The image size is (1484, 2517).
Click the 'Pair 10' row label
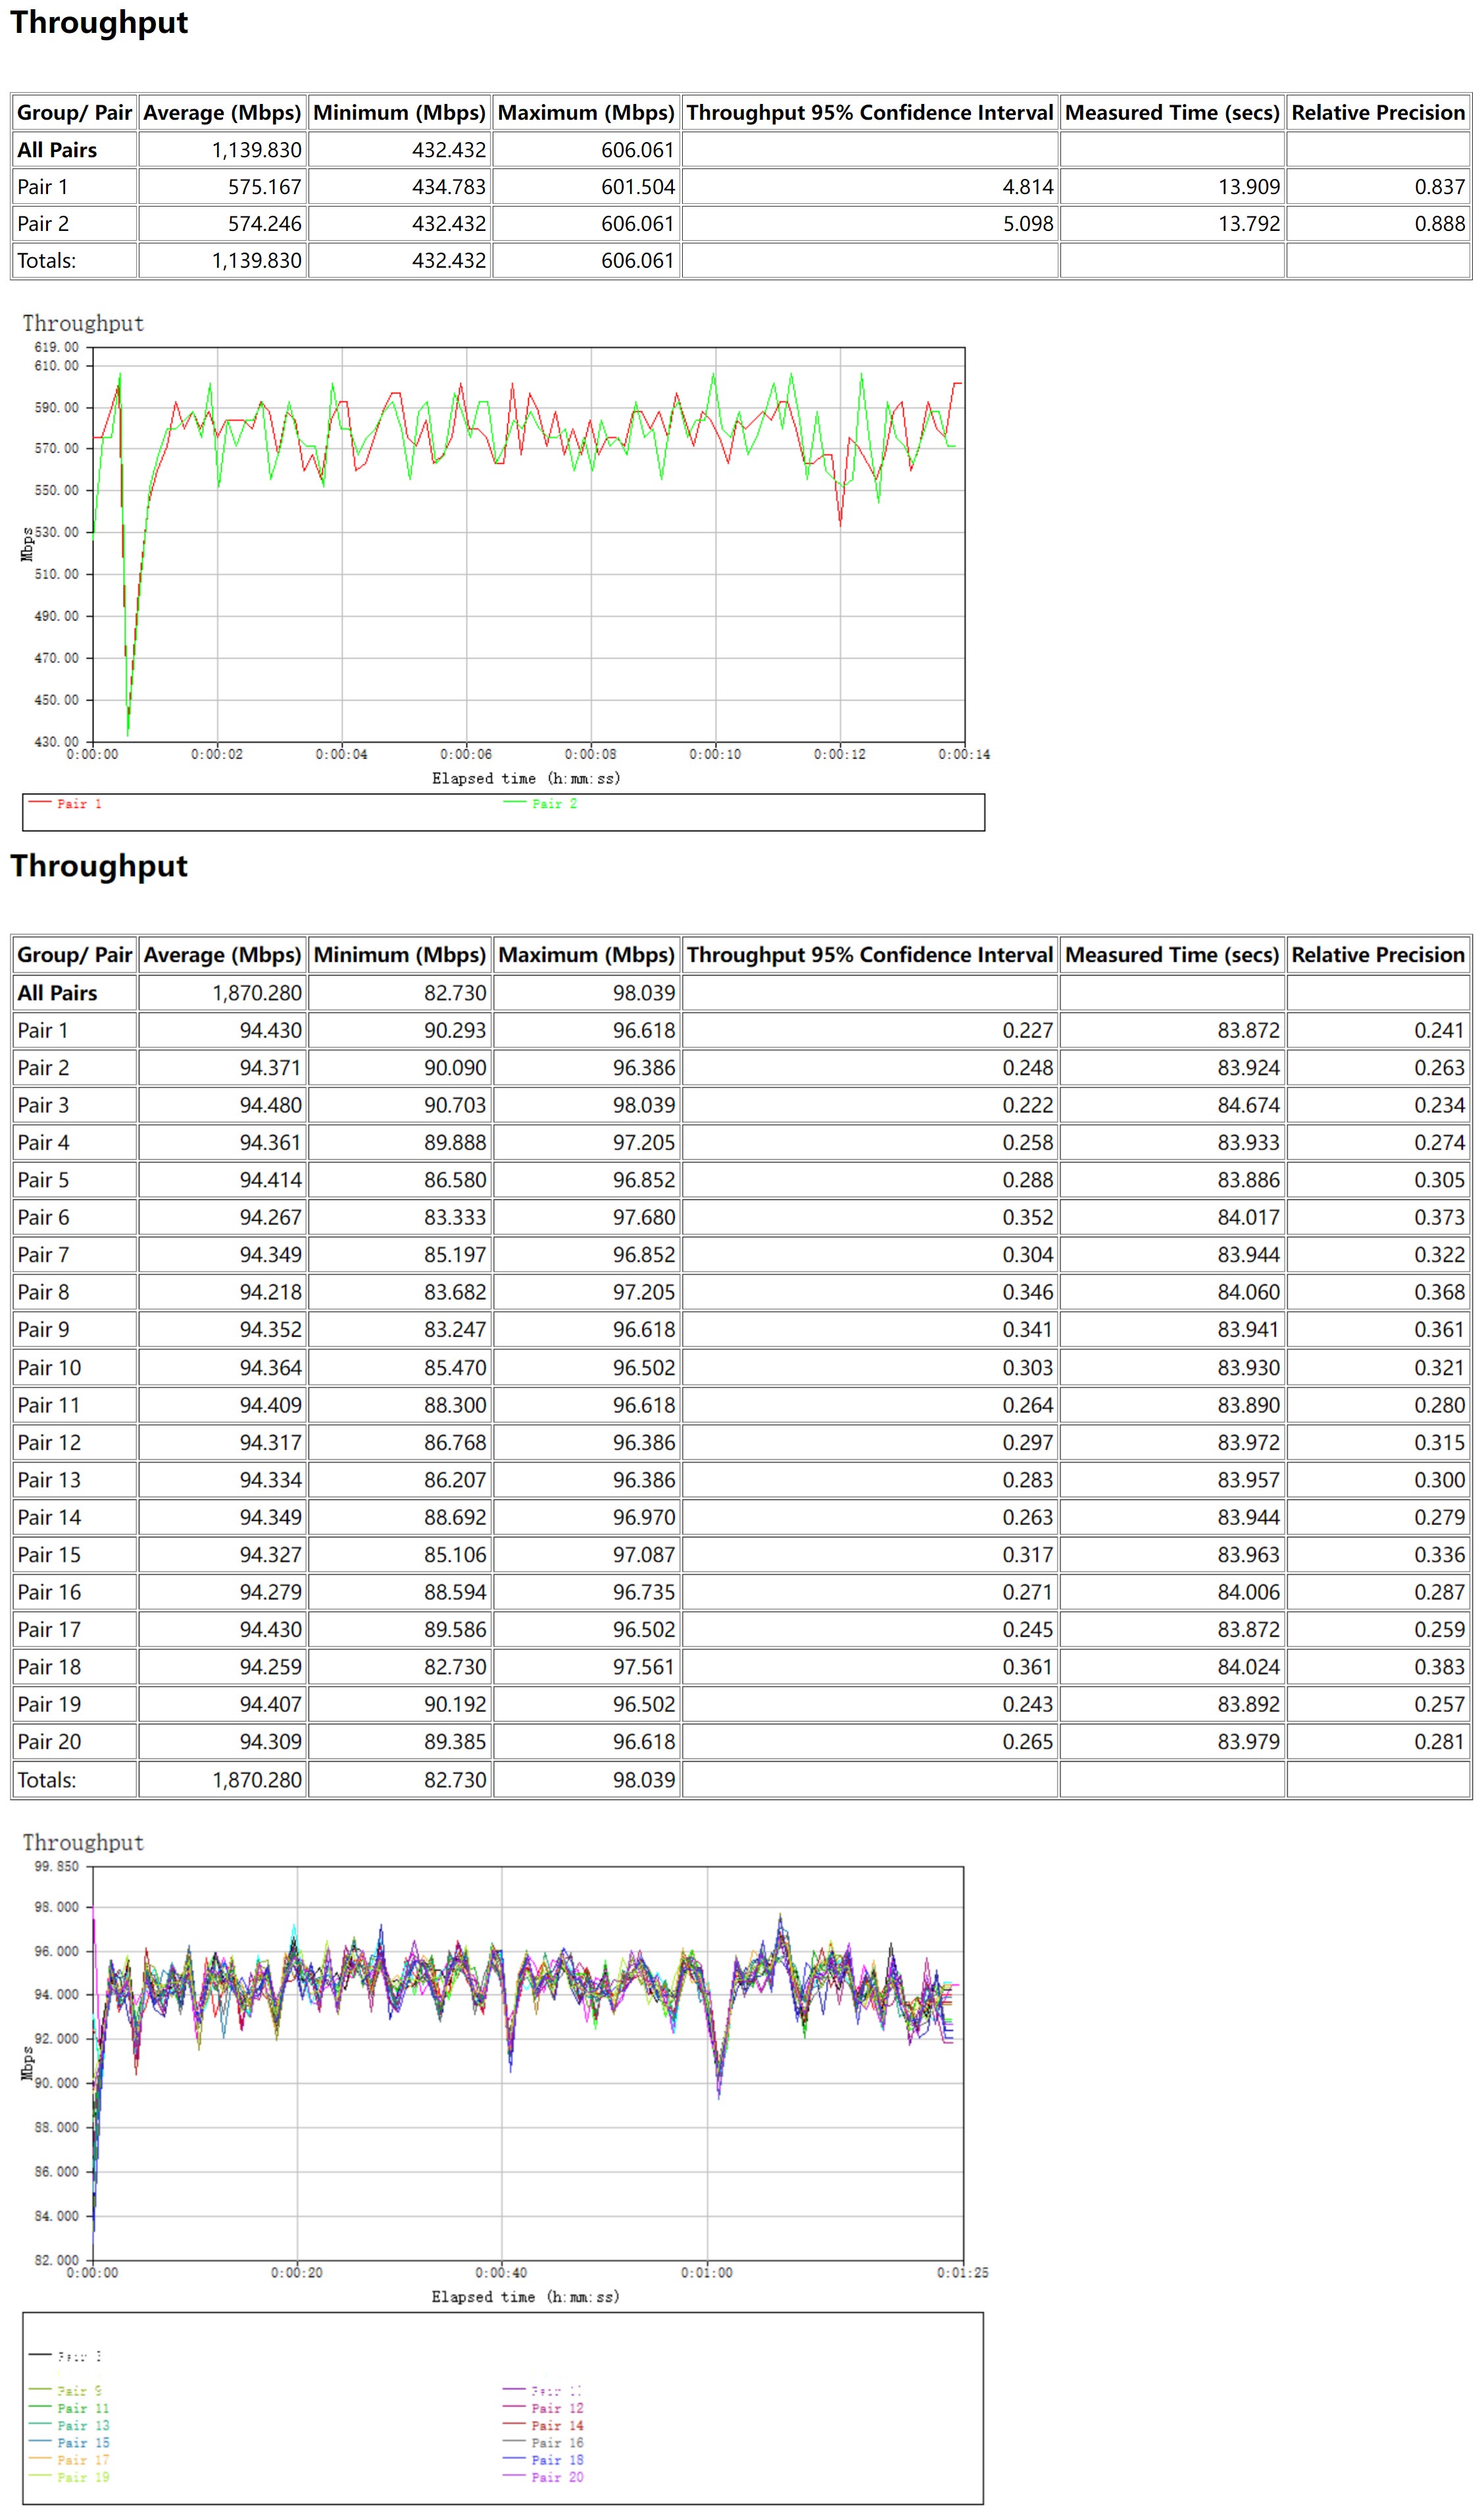pyautogui.click(x=49, y=1368)
